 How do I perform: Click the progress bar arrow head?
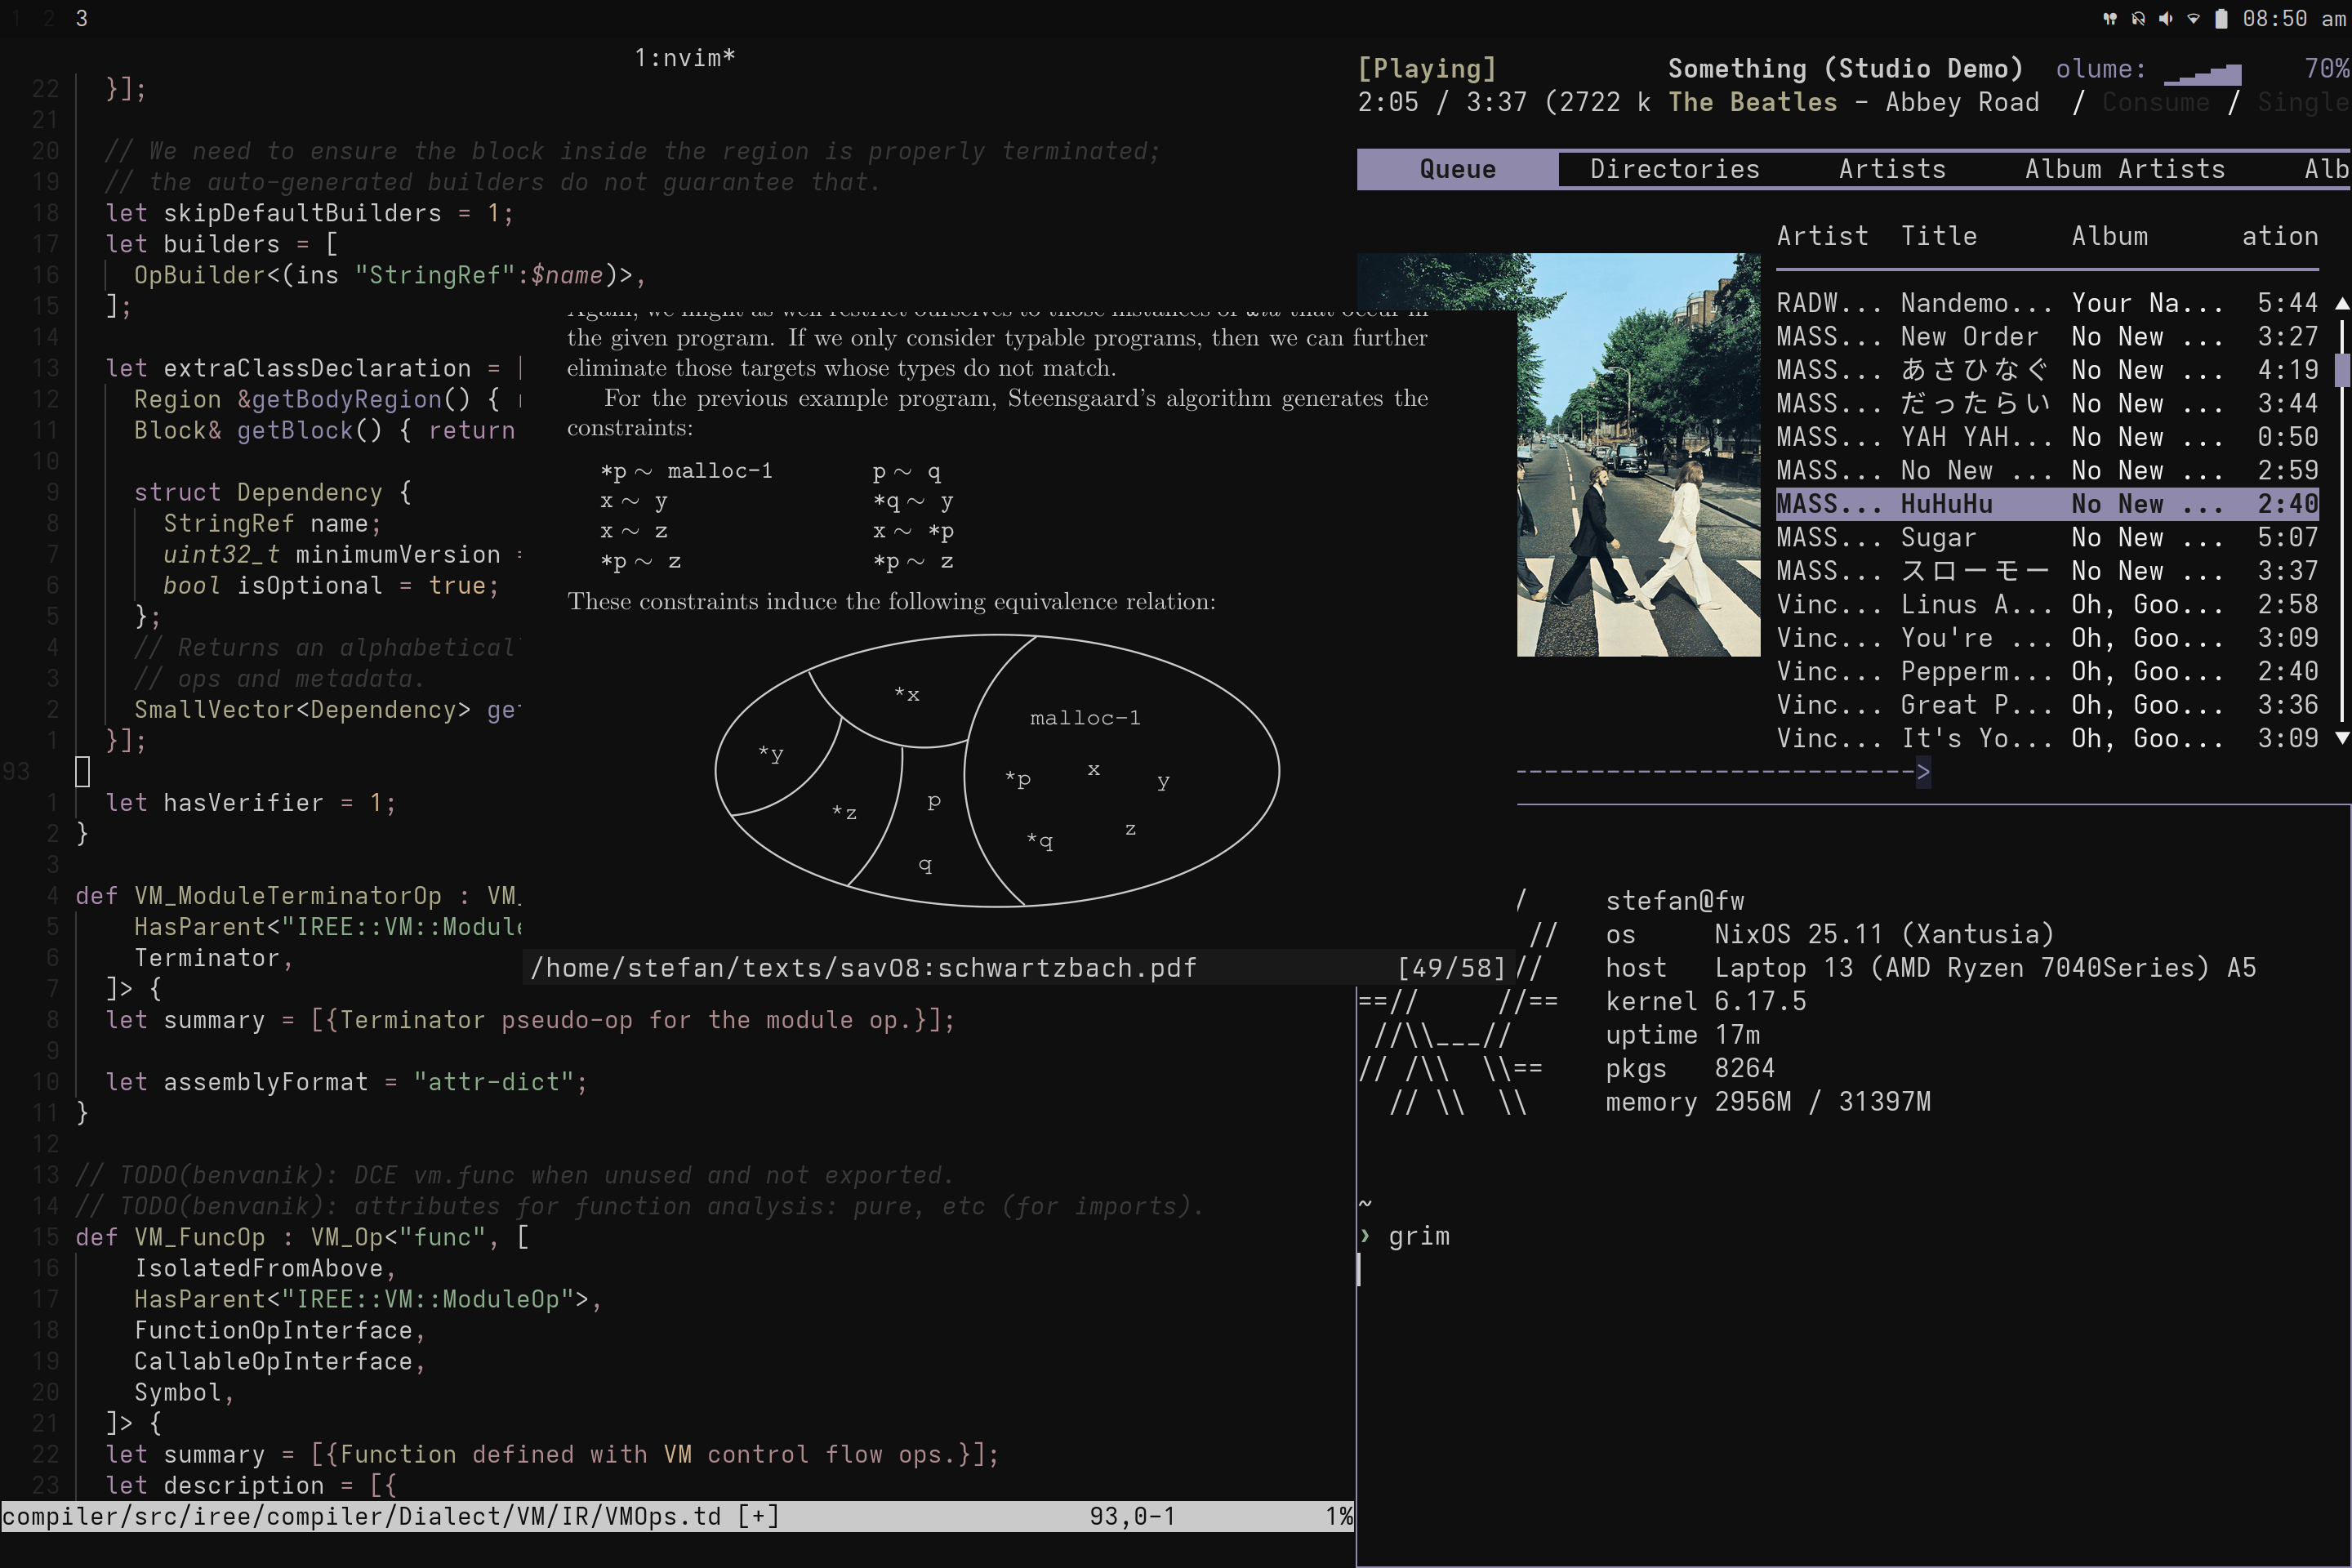[x=1923, y=771]
